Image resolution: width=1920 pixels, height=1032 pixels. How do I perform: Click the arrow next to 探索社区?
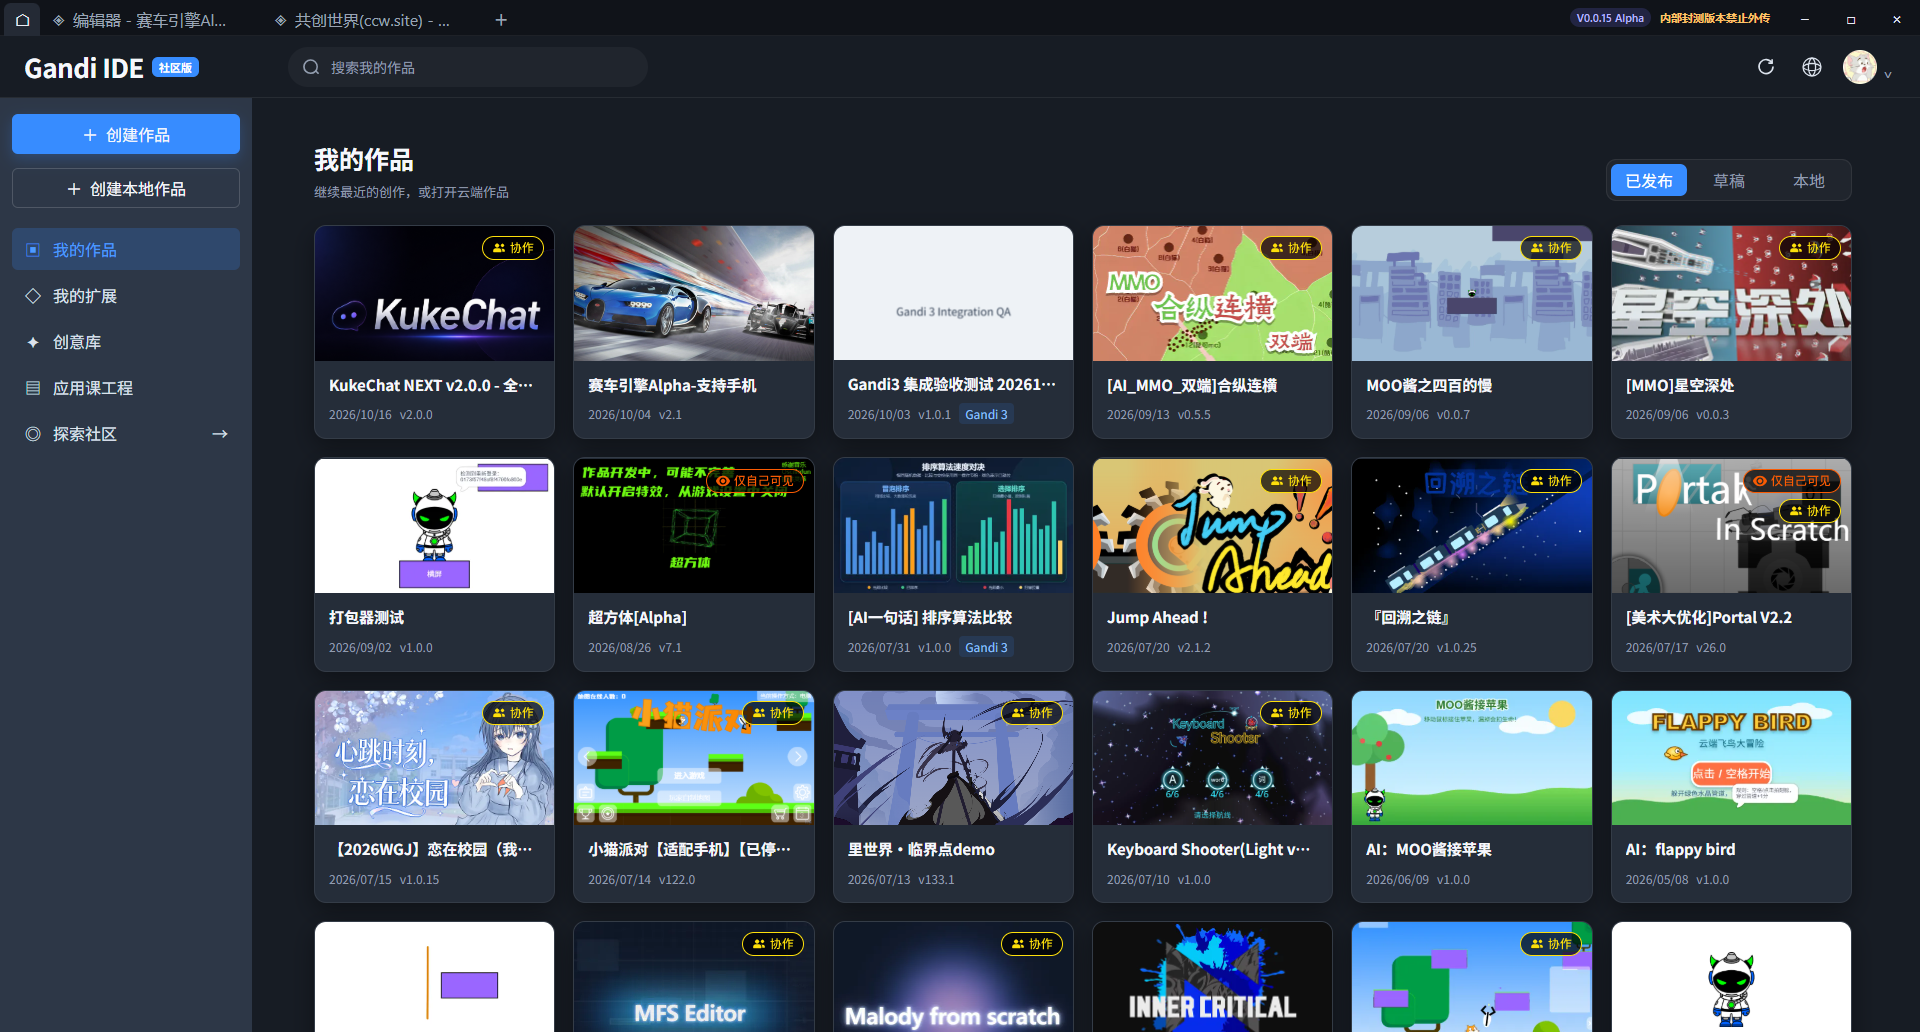[x=220, y=433]
